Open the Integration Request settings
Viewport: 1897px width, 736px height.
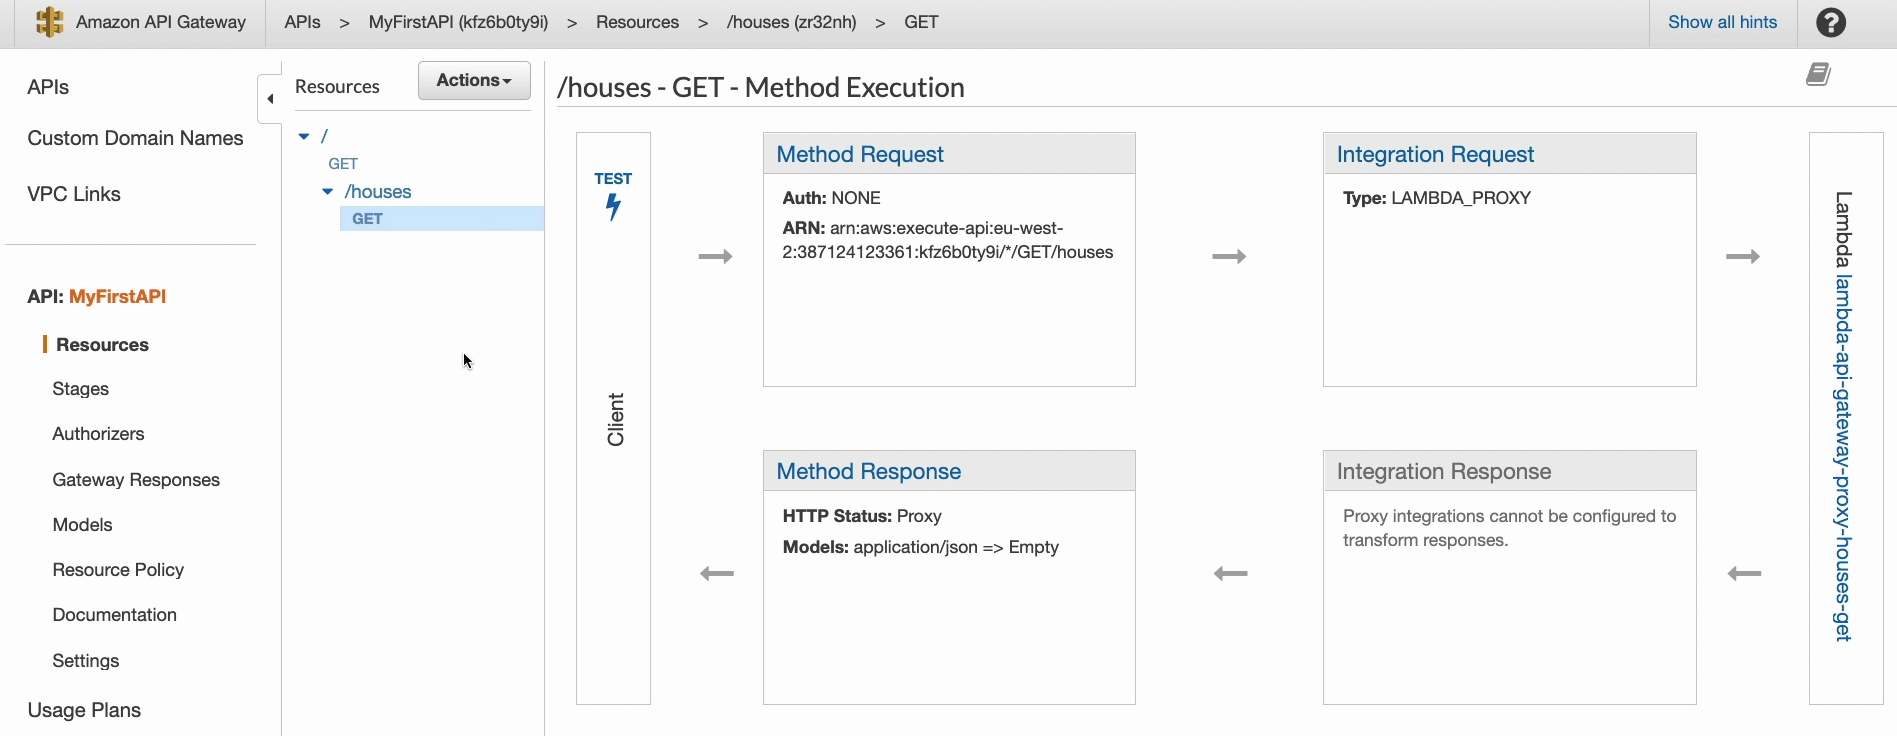[x=1435, y=154]
